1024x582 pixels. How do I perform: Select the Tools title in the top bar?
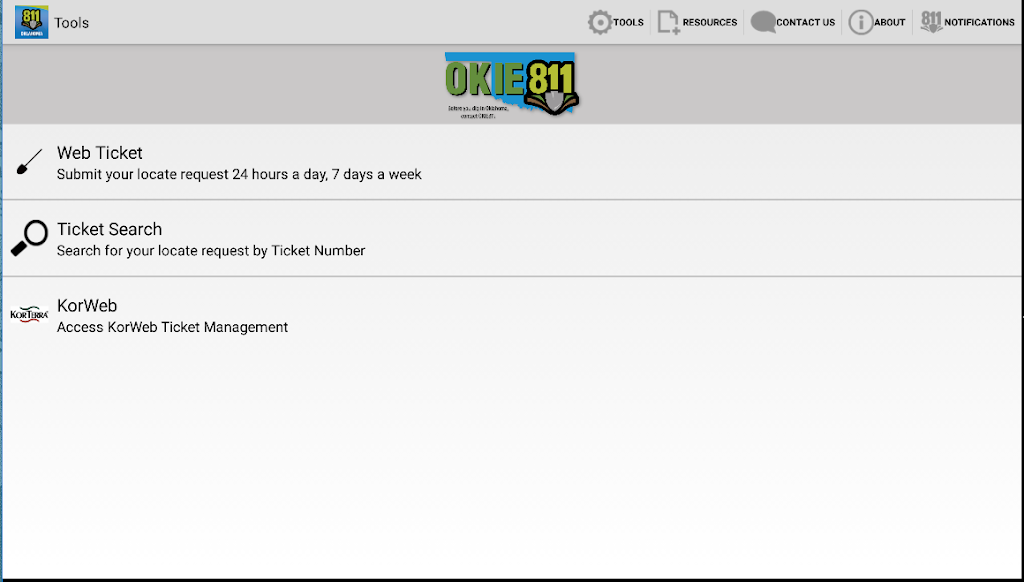[72, 22]
